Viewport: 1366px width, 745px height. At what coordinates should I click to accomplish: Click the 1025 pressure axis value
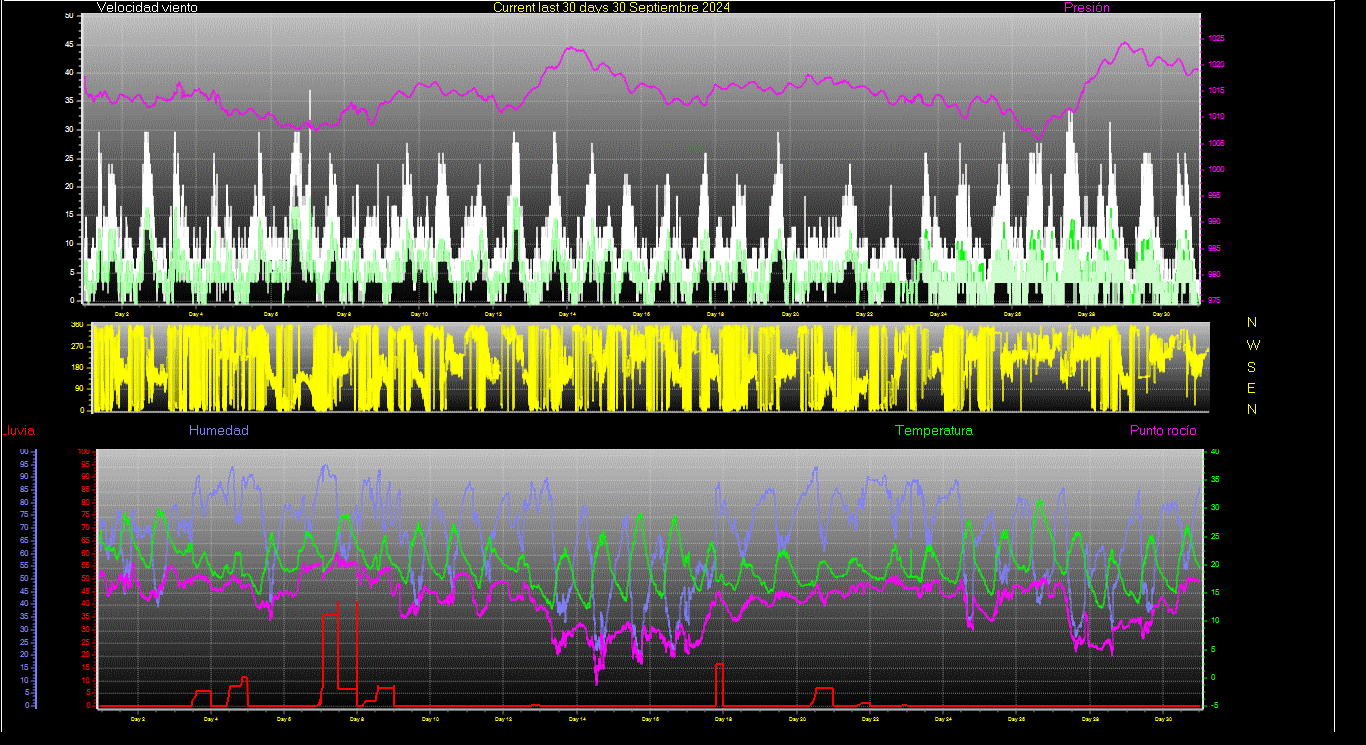(x=1216, y=38)
